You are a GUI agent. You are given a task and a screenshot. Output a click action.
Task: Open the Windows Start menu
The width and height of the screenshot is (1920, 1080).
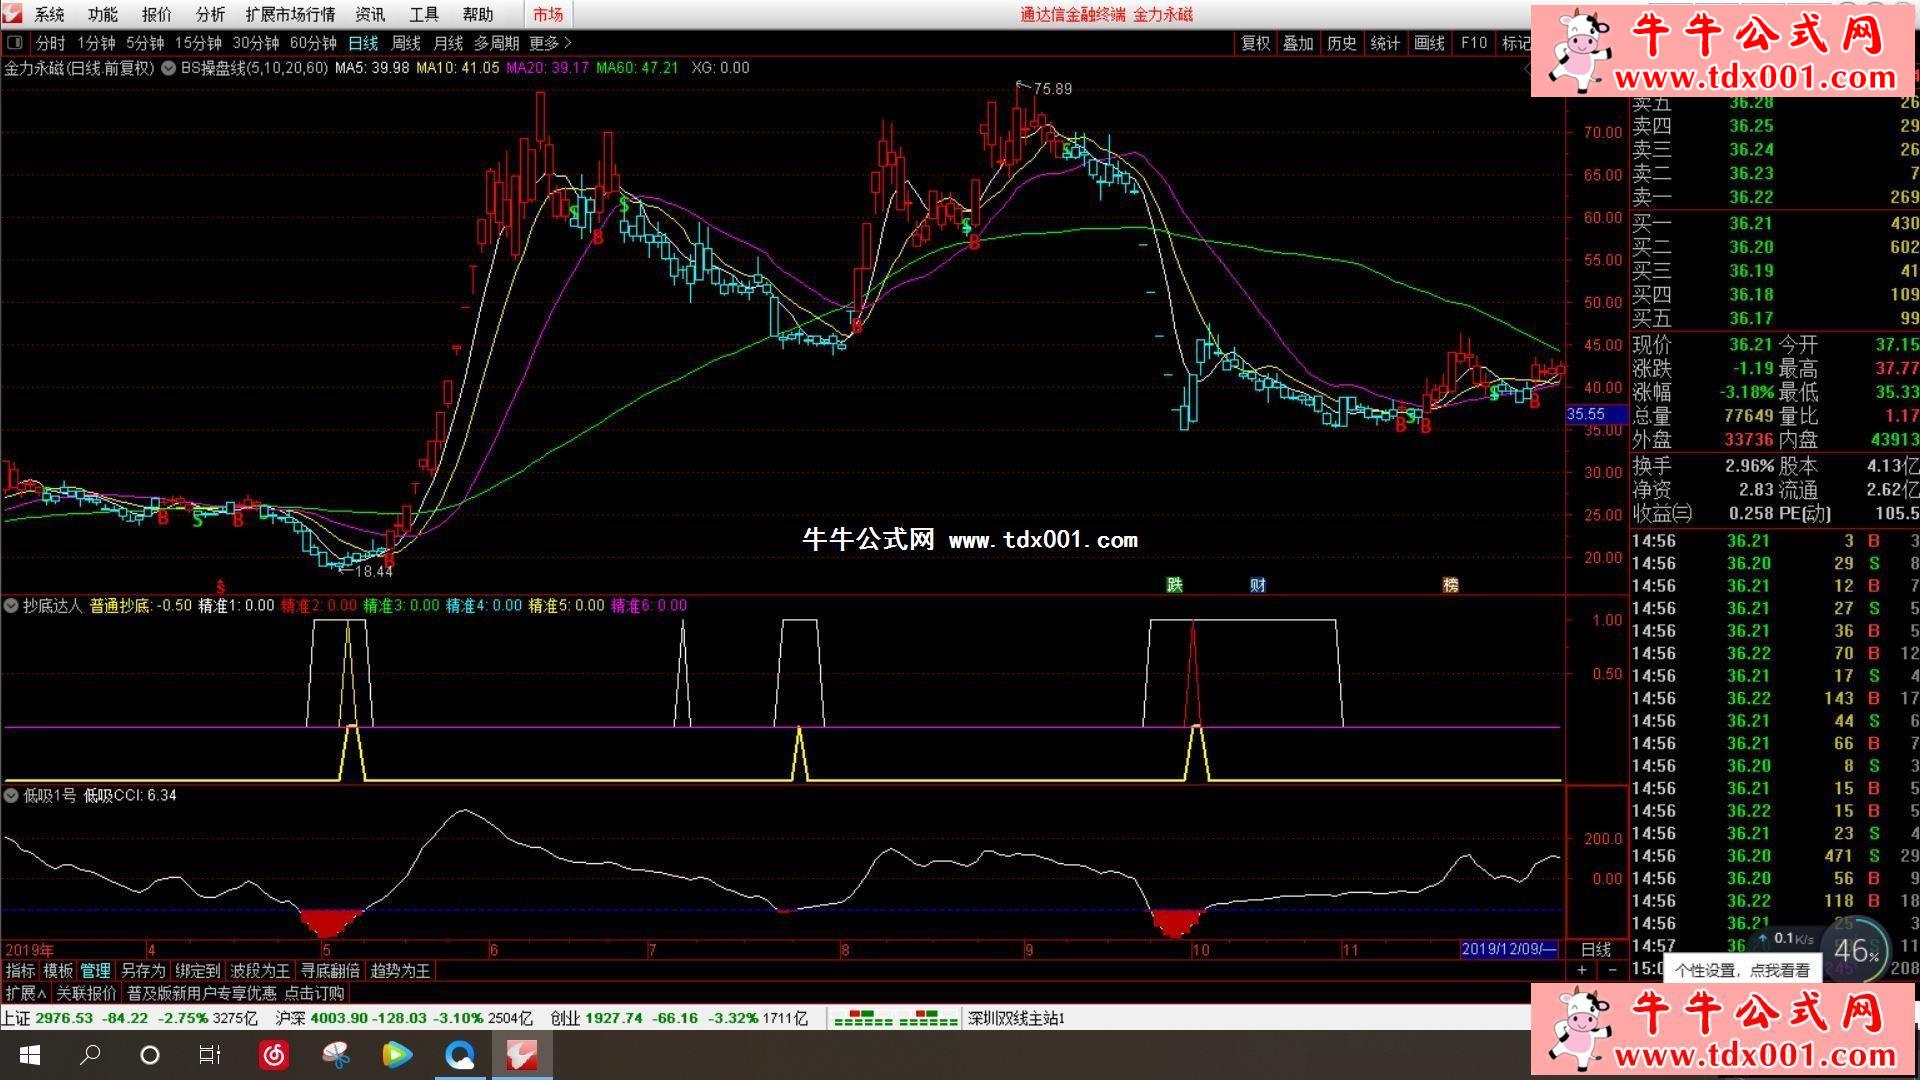[x=29, y=1055]
